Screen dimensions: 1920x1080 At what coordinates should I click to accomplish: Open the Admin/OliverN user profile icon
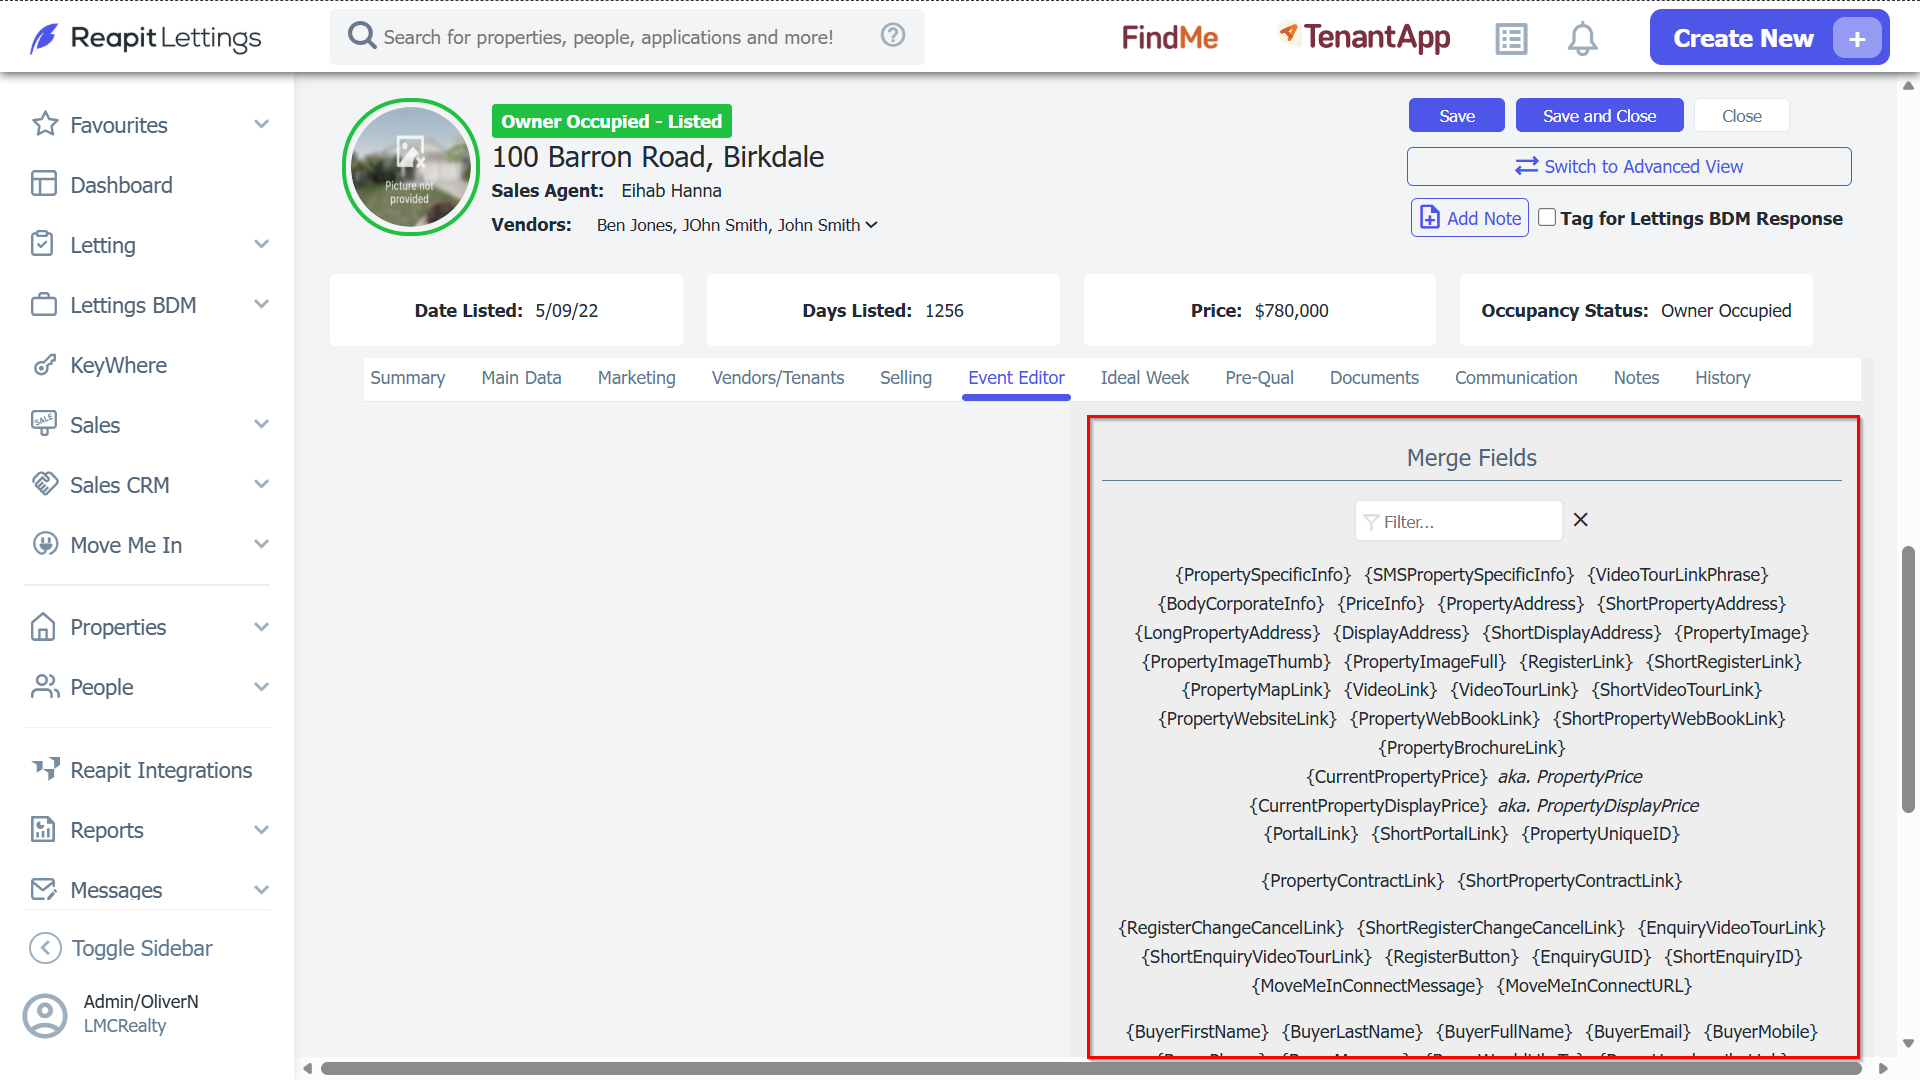click(x=45, y=1014)
